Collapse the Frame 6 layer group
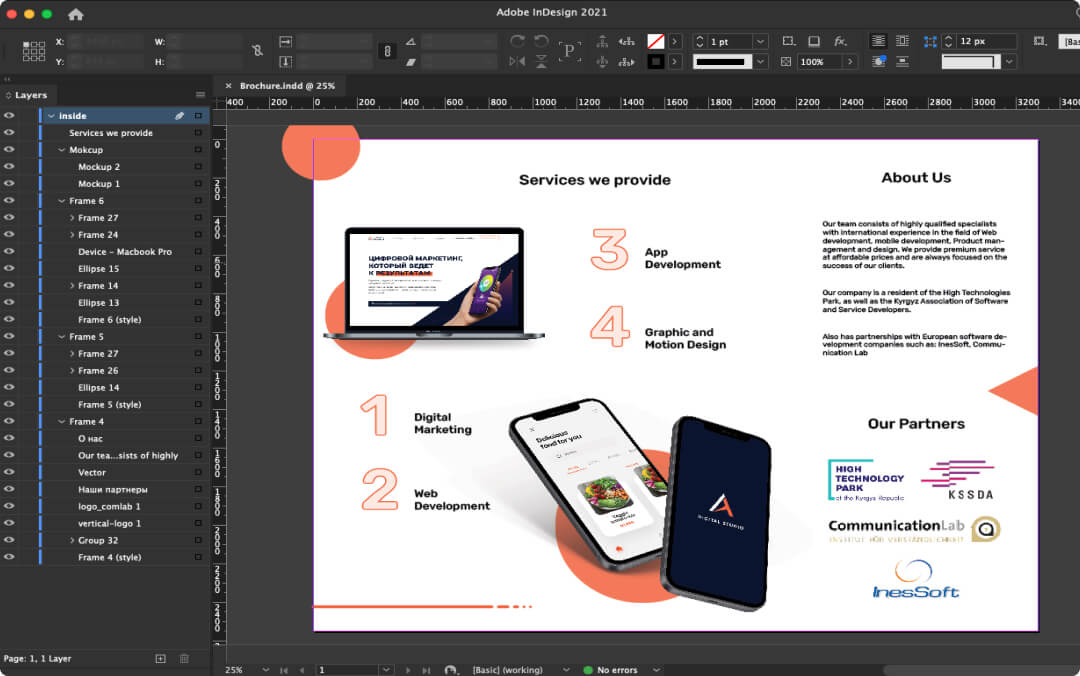The height and width of the screenshot is (676, 1080). click(x=61, y=201)
